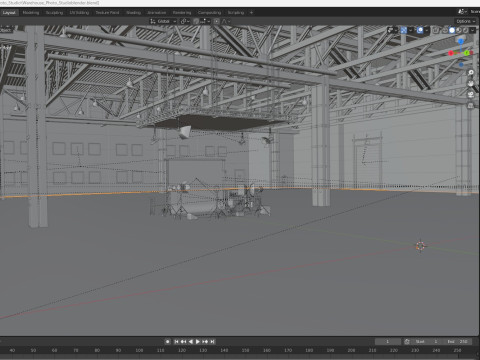The image size is (480, 360).
Task: Select material preview shading
Action: pos(459,30)
